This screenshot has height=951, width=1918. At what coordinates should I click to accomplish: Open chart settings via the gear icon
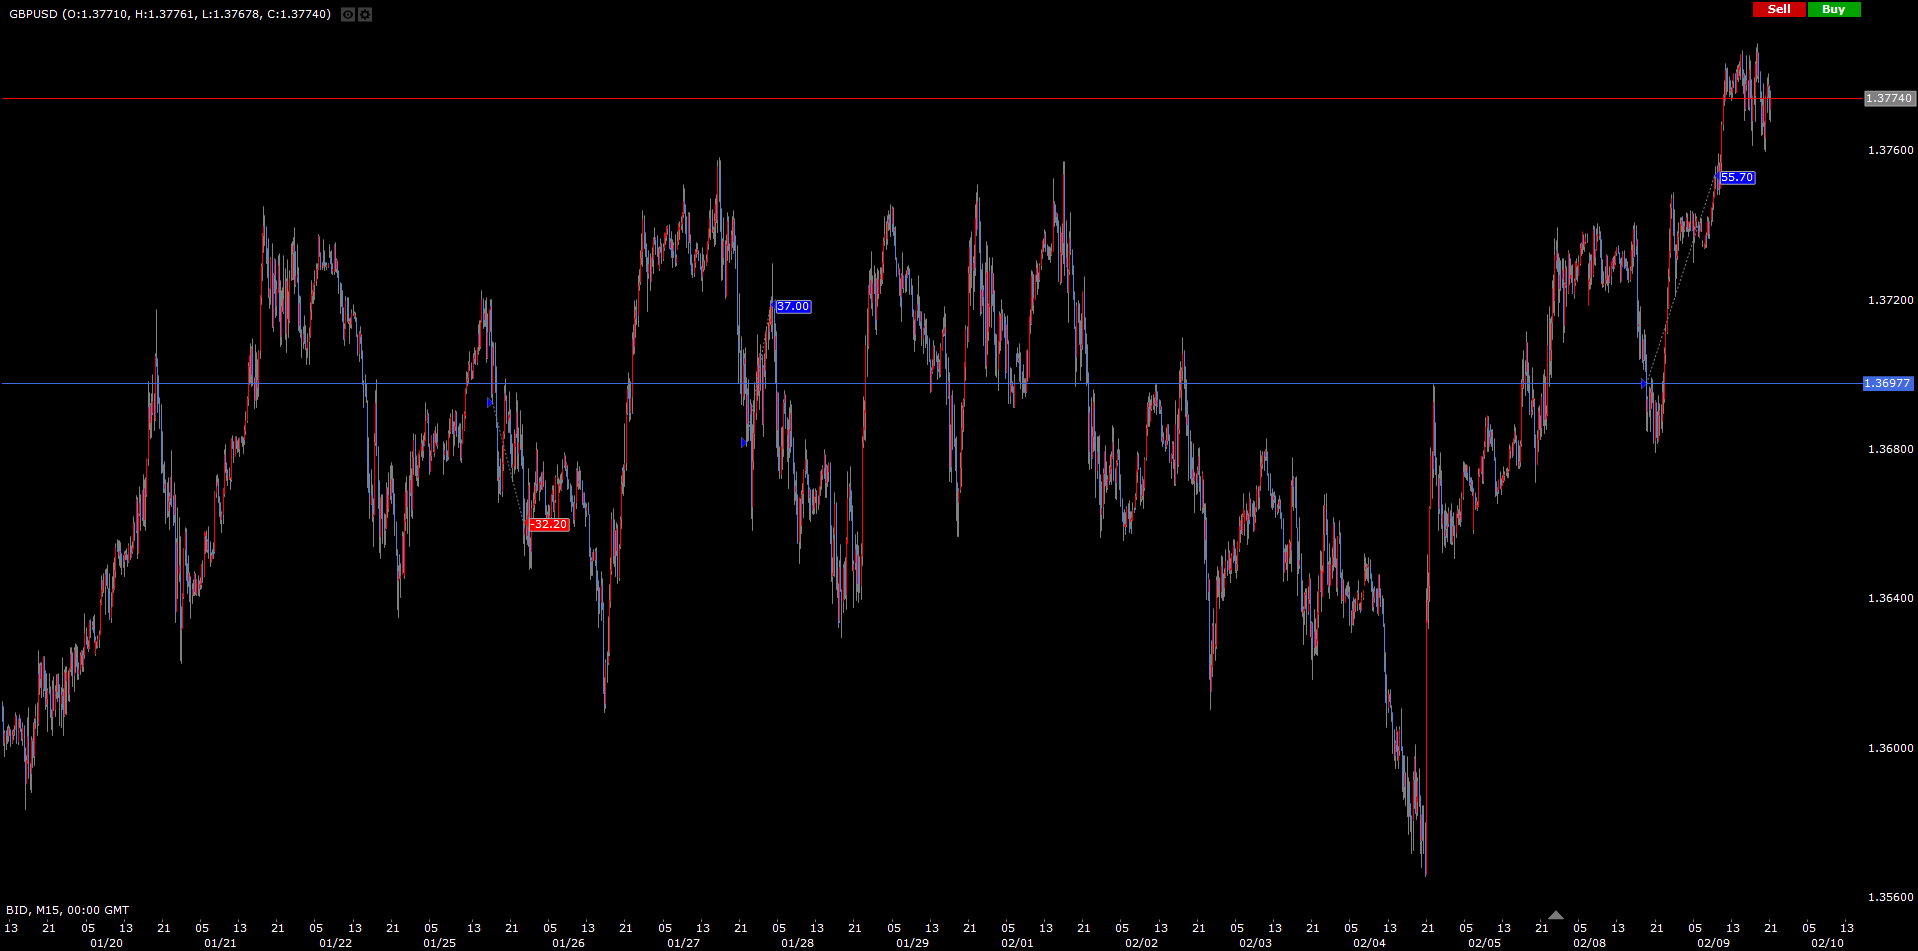pos(365,14)
